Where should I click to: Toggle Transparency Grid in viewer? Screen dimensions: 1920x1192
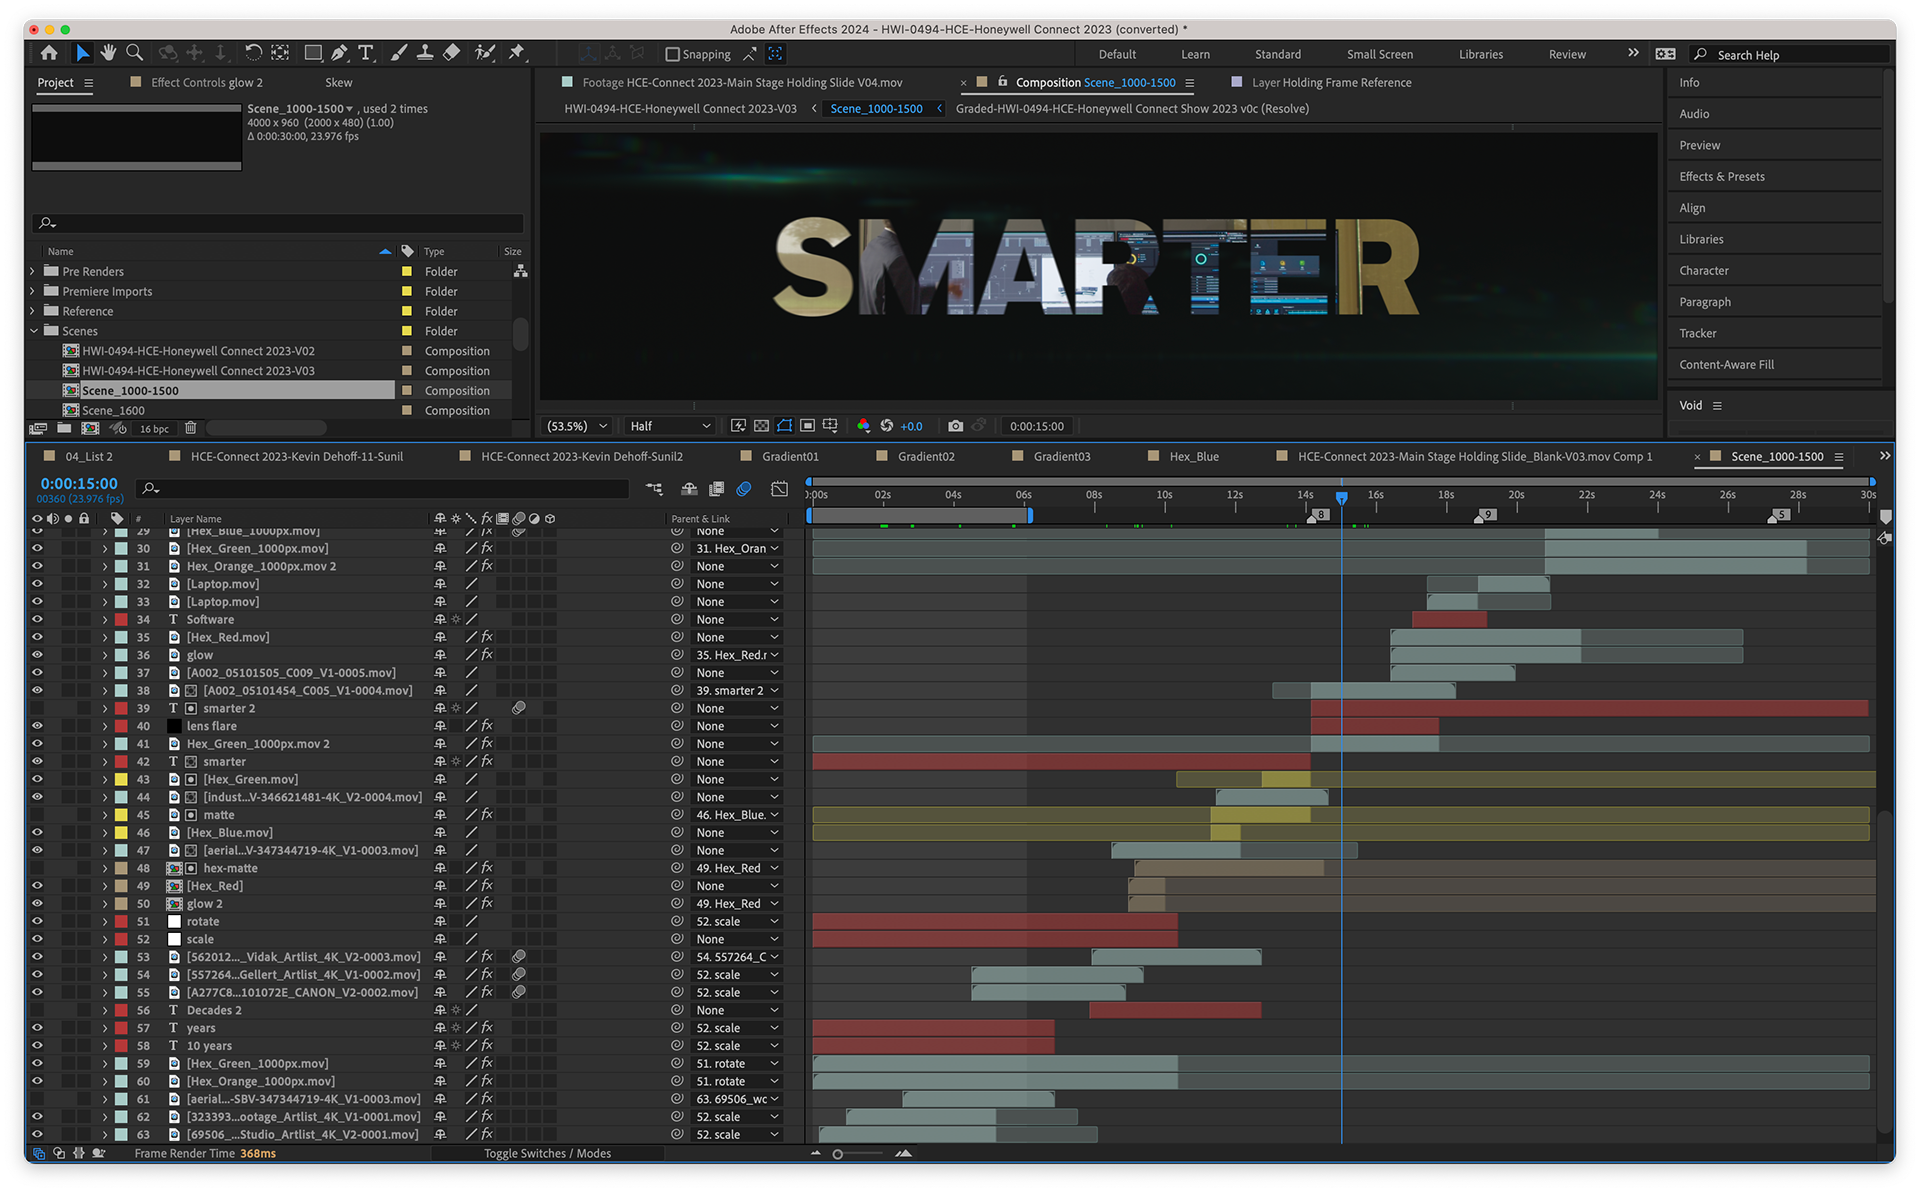point(762,426)
